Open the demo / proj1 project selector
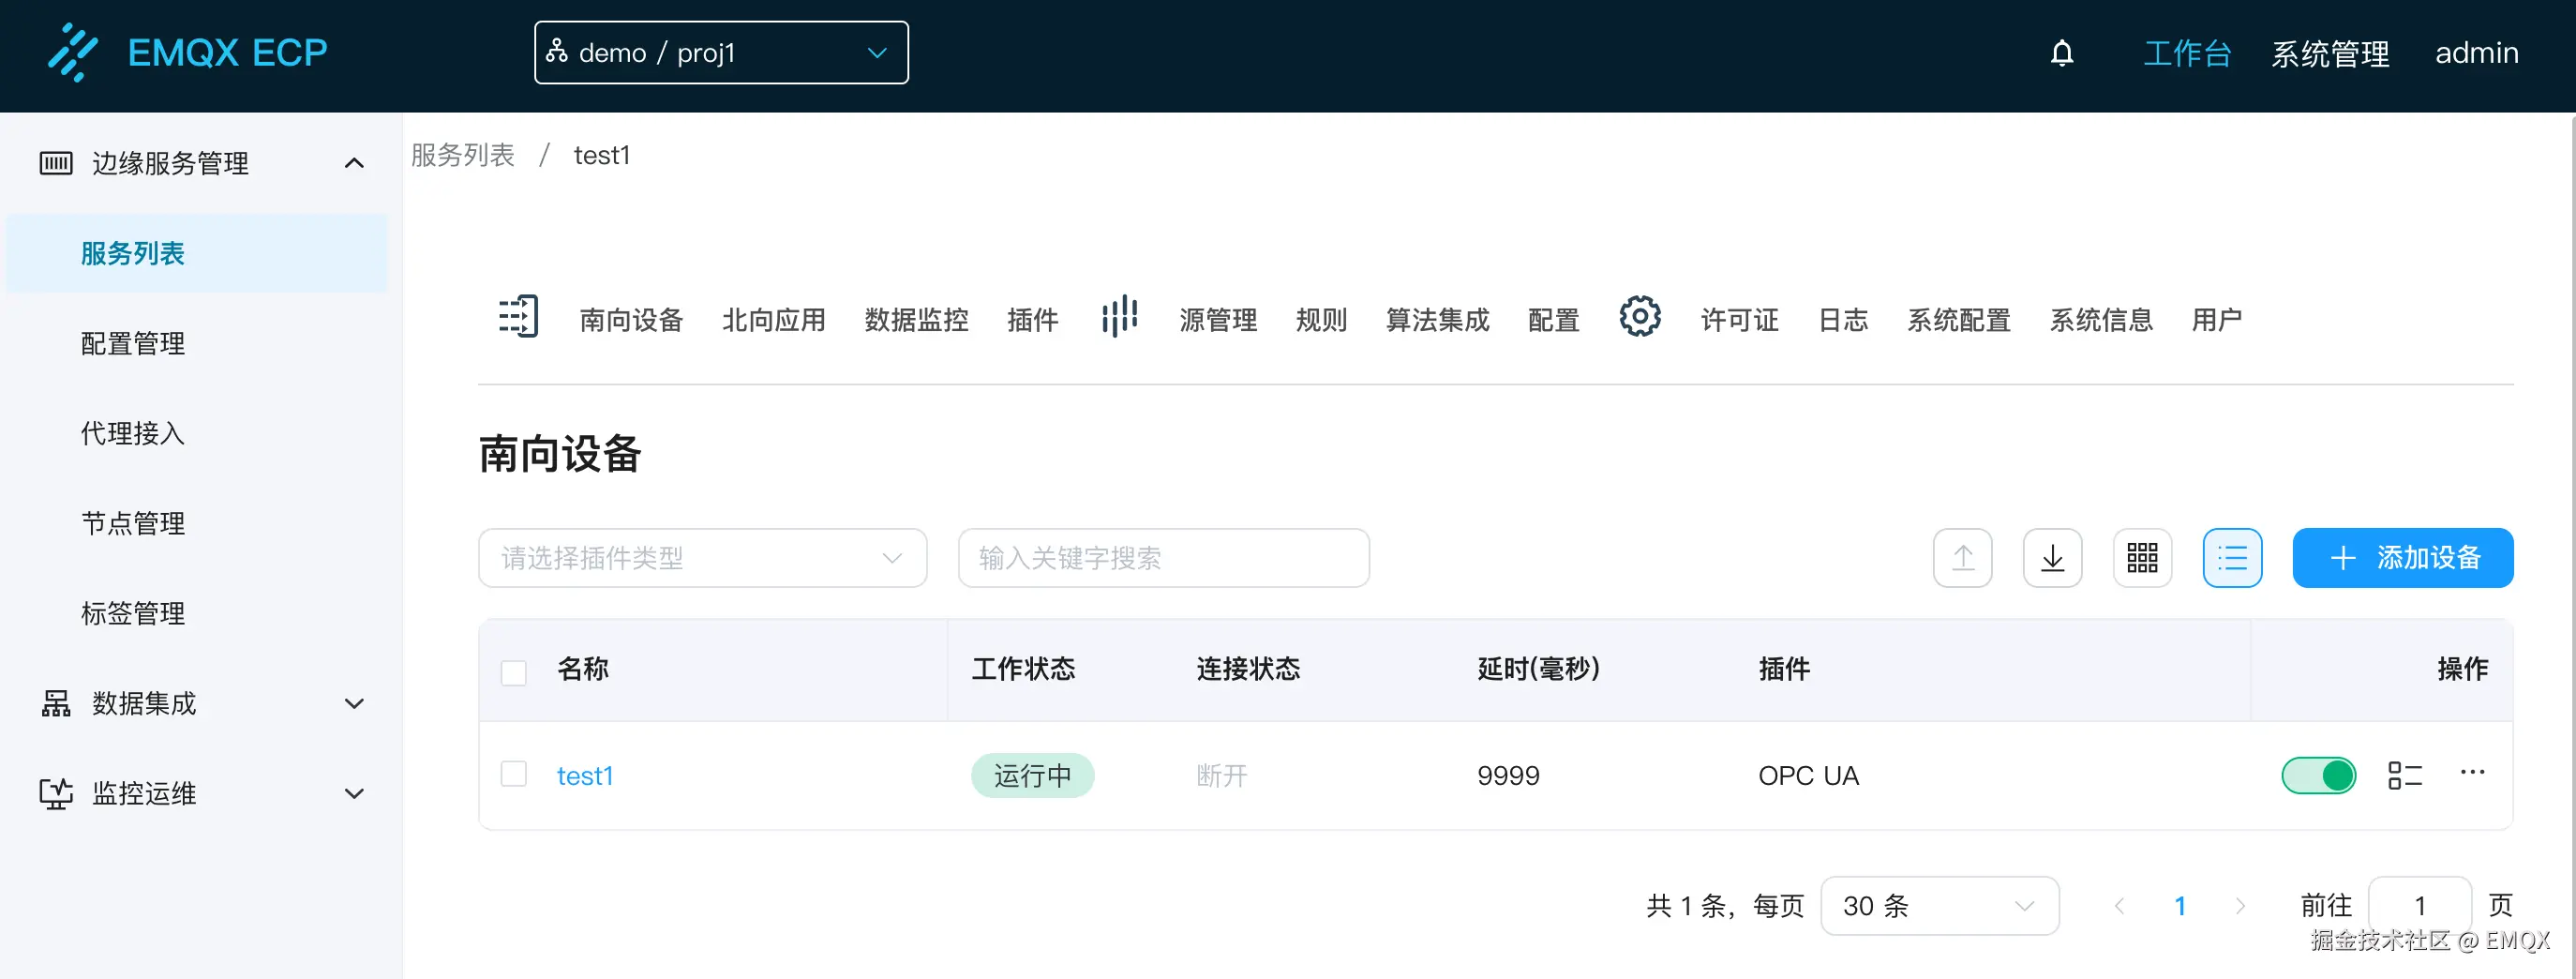Image resolution: width=2576 pixels, height=979 pixels. click(x=720, y=52)
